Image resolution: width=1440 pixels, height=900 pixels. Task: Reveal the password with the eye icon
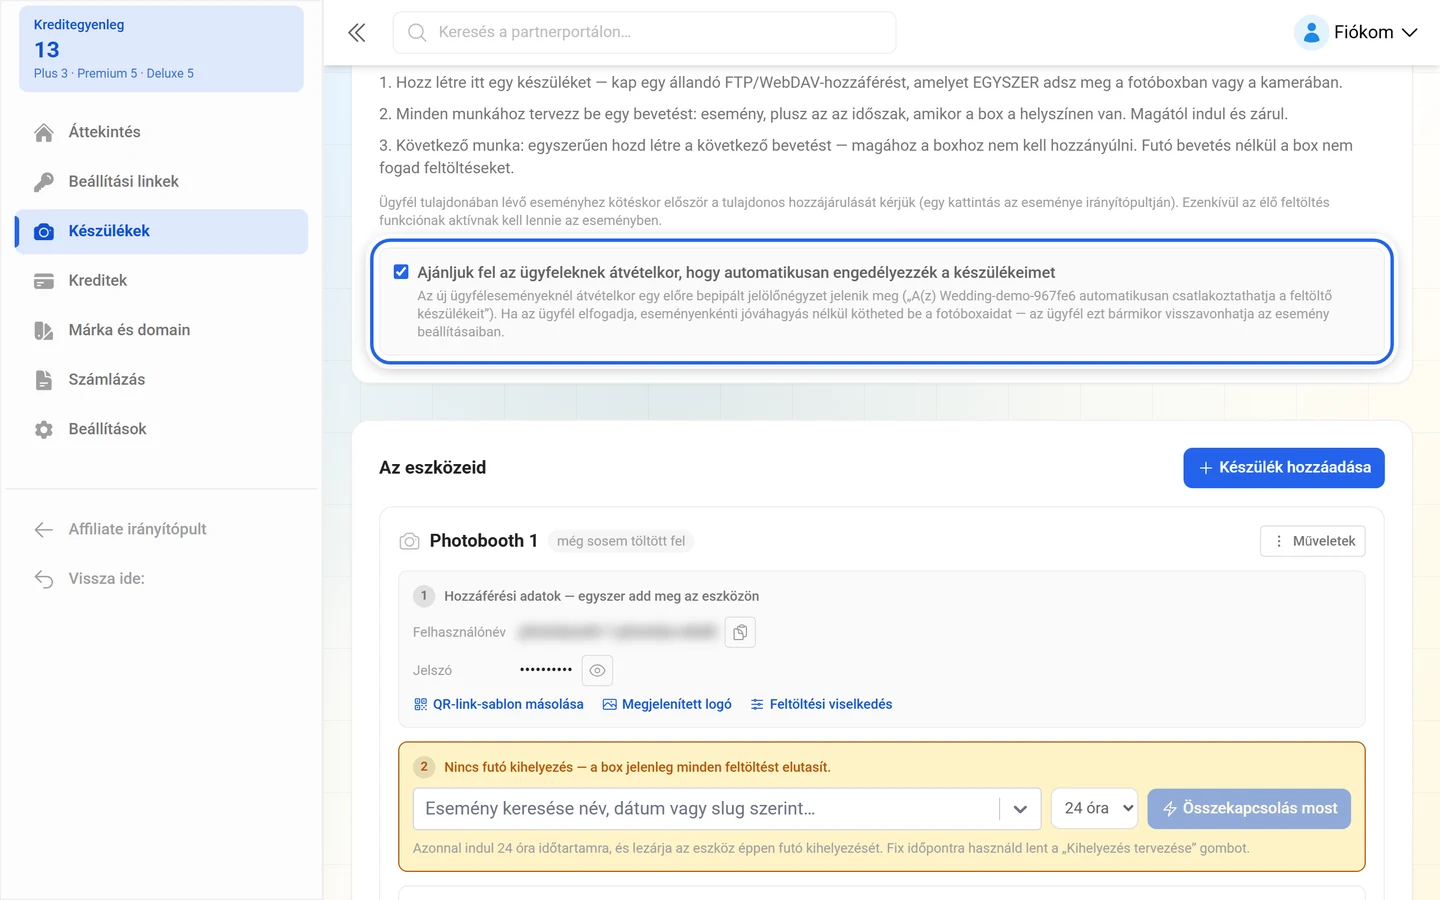pyautogui.click(x=597, y=670)
